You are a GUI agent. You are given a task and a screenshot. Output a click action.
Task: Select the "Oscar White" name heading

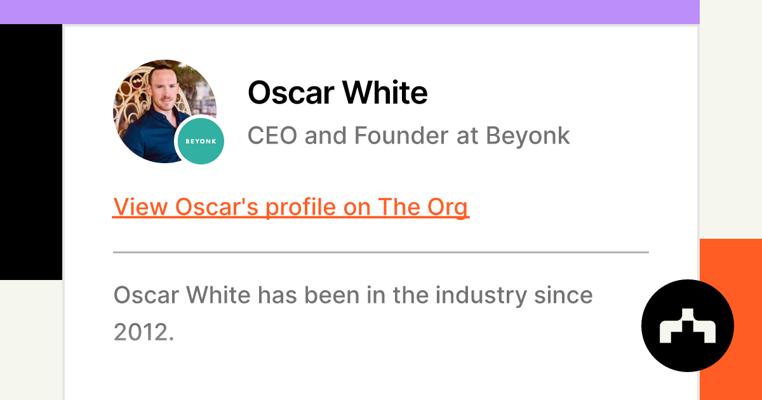click(337, 92)
